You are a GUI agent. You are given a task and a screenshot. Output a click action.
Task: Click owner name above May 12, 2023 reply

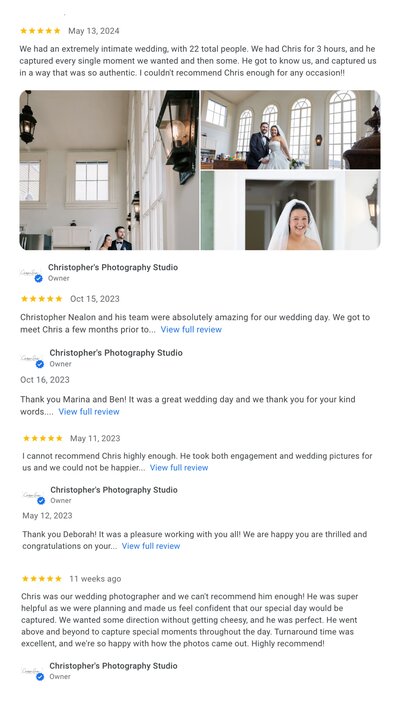coord(114,490)
